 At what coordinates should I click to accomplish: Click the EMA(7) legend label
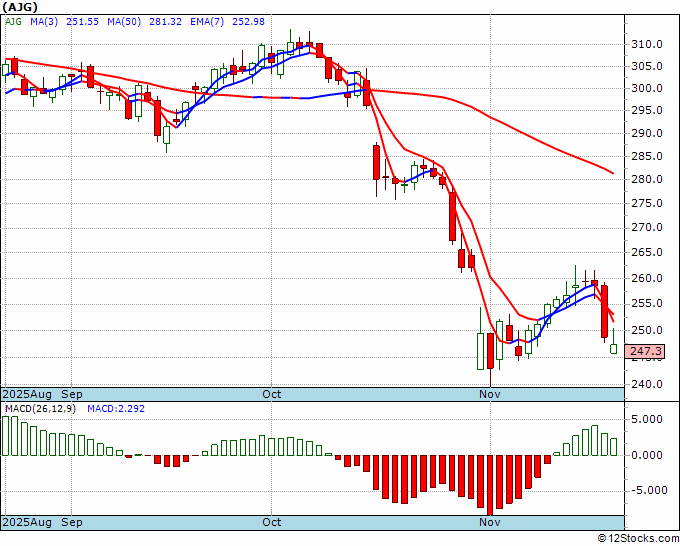tap(207, 21)
